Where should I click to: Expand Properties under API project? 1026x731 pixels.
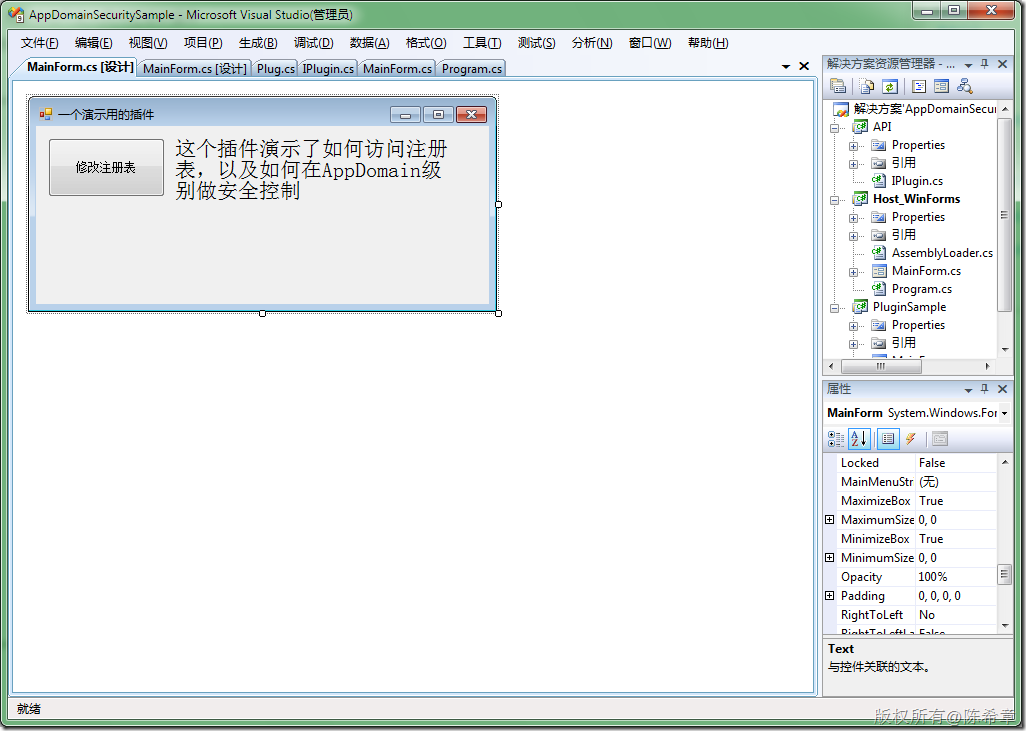(853, 146)
